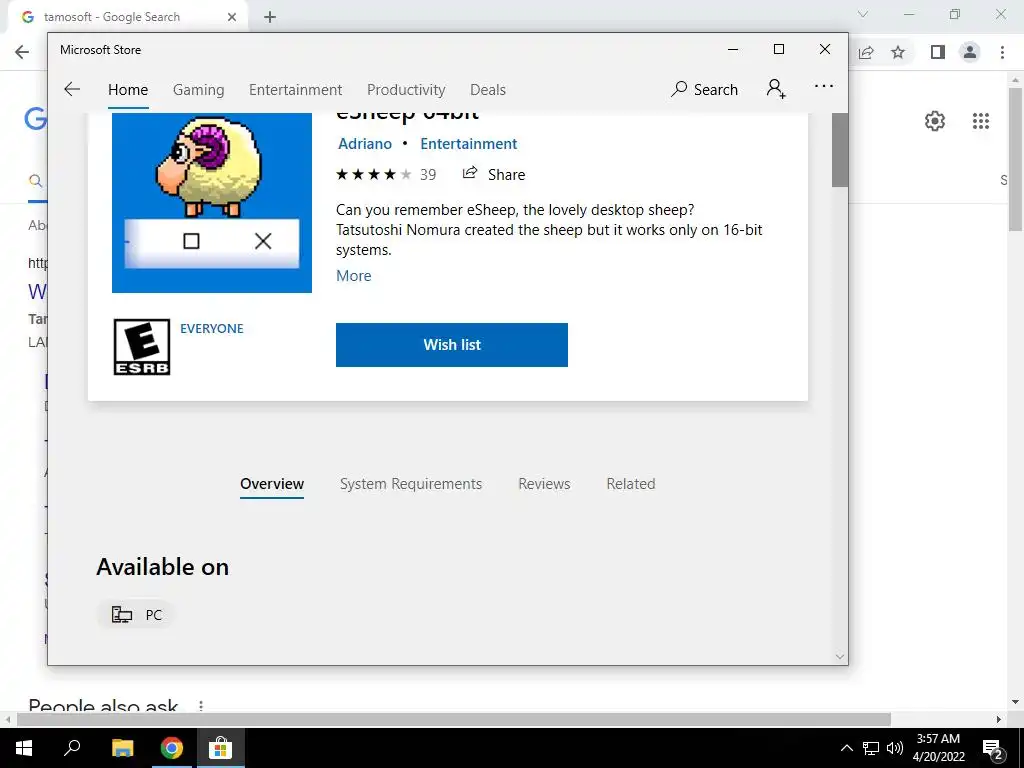Screen dimensions: 1024x768
Task: Add eSheep to Wish list
Action: (452, 345)
